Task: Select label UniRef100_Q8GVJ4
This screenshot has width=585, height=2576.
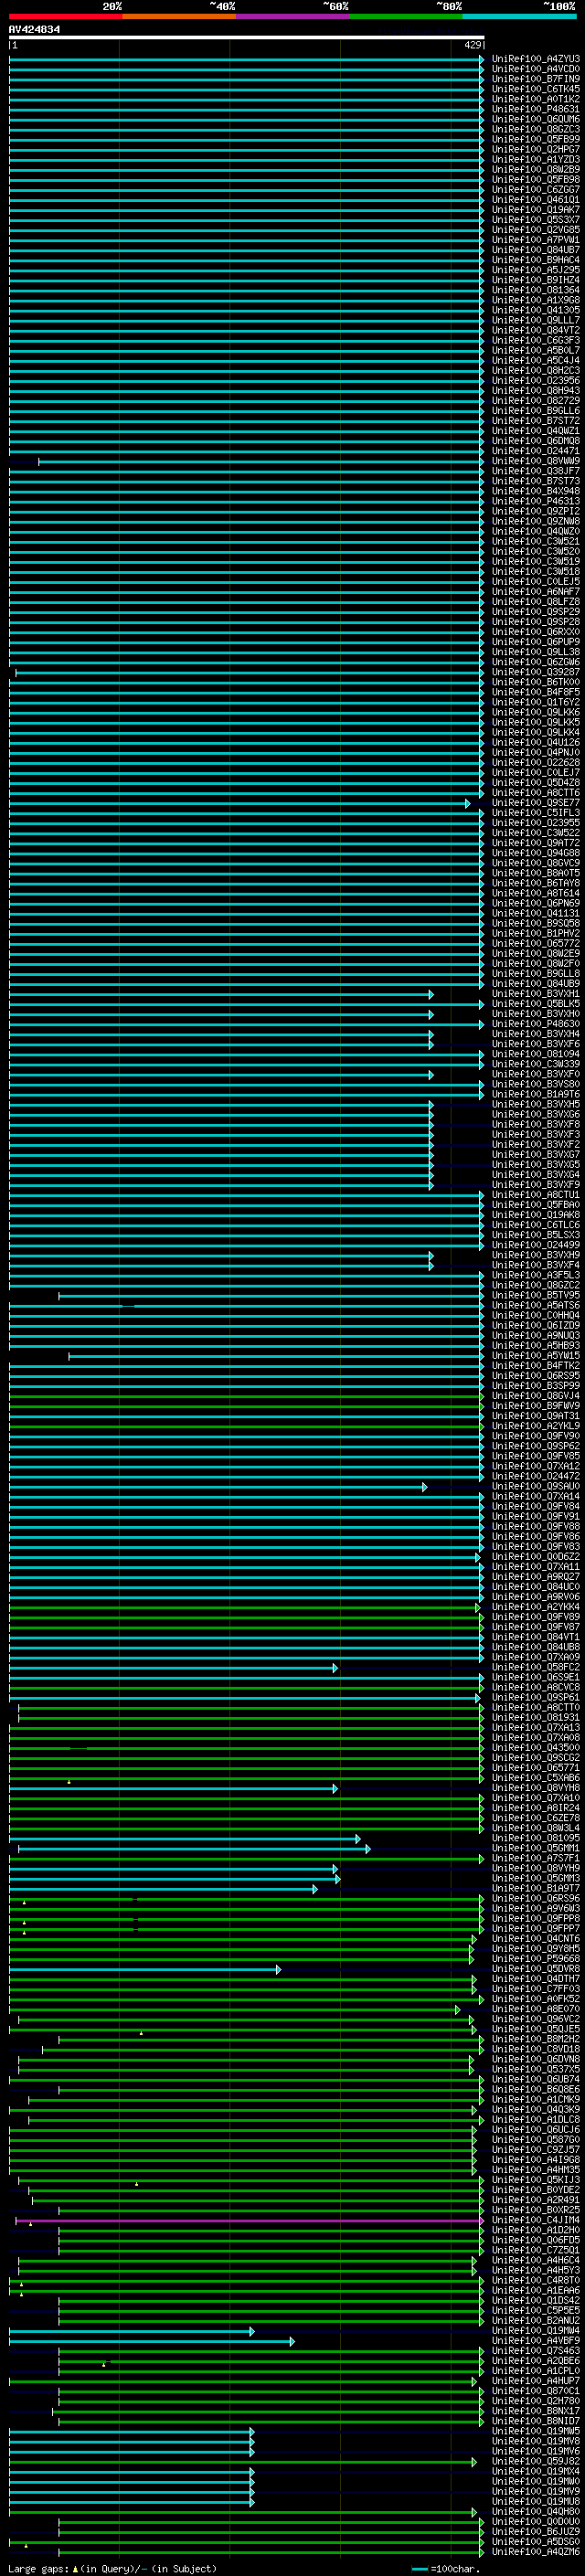Action: tap(536, 1396)
